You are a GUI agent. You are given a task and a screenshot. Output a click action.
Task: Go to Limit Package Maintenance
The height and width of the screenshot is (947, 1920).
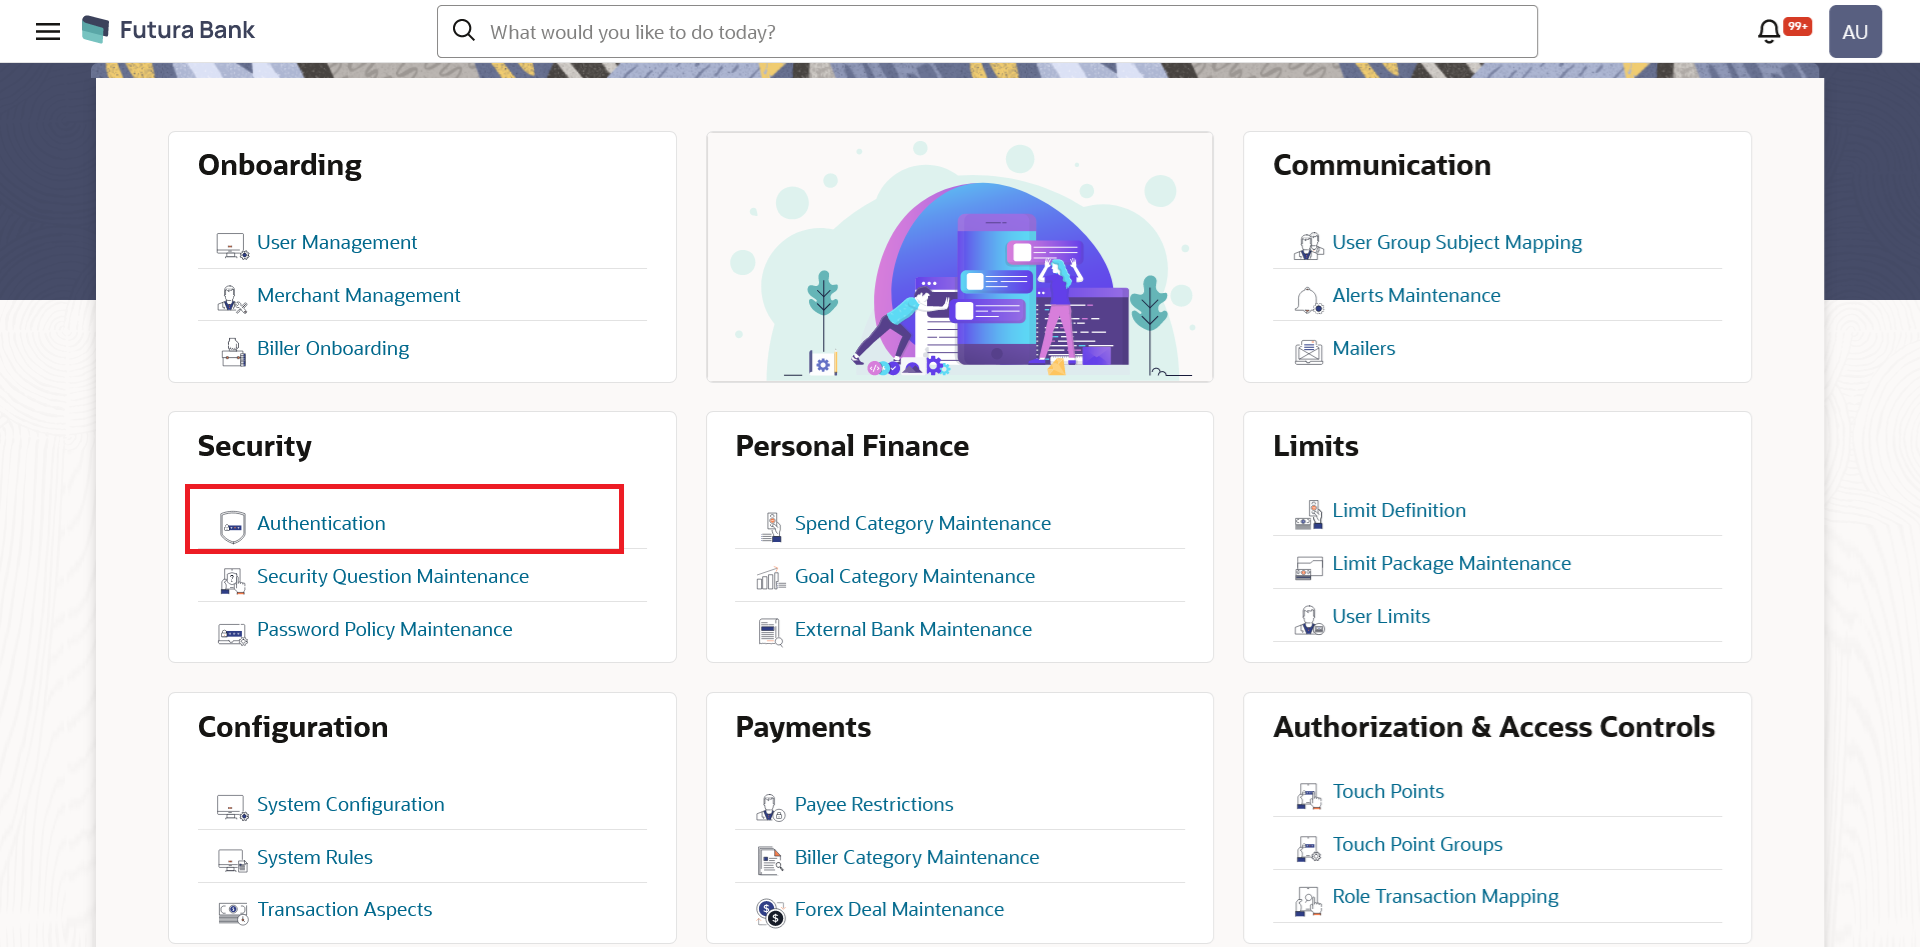[1452, 563]
